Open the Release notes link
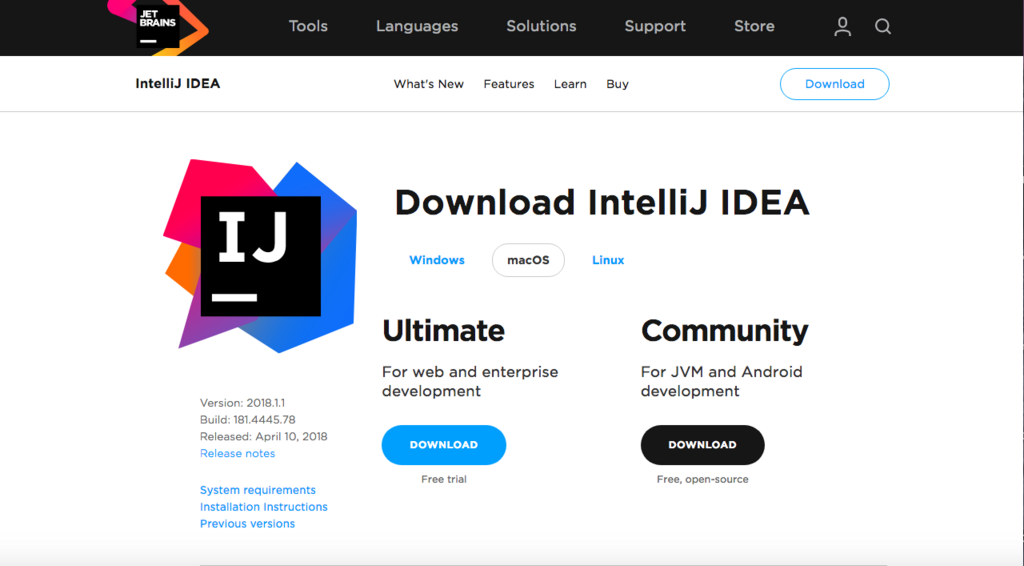Viewport: 1024px width, 566px height. click(237, 453)
